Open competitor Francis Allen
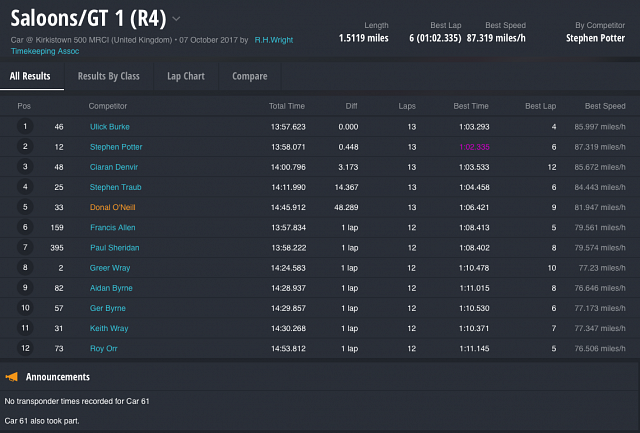Image resolution: width=640 pixels, height=433 pixels. (x=113, y=227)
